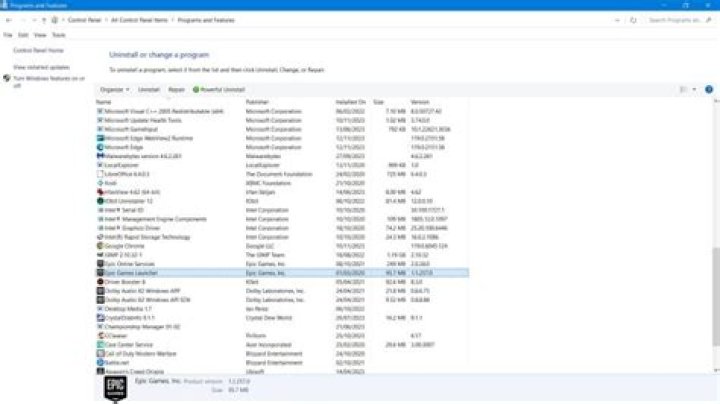Viewport: 720px width, 404px height.
Task: Open the View menu
Action: tap(40, 35)
